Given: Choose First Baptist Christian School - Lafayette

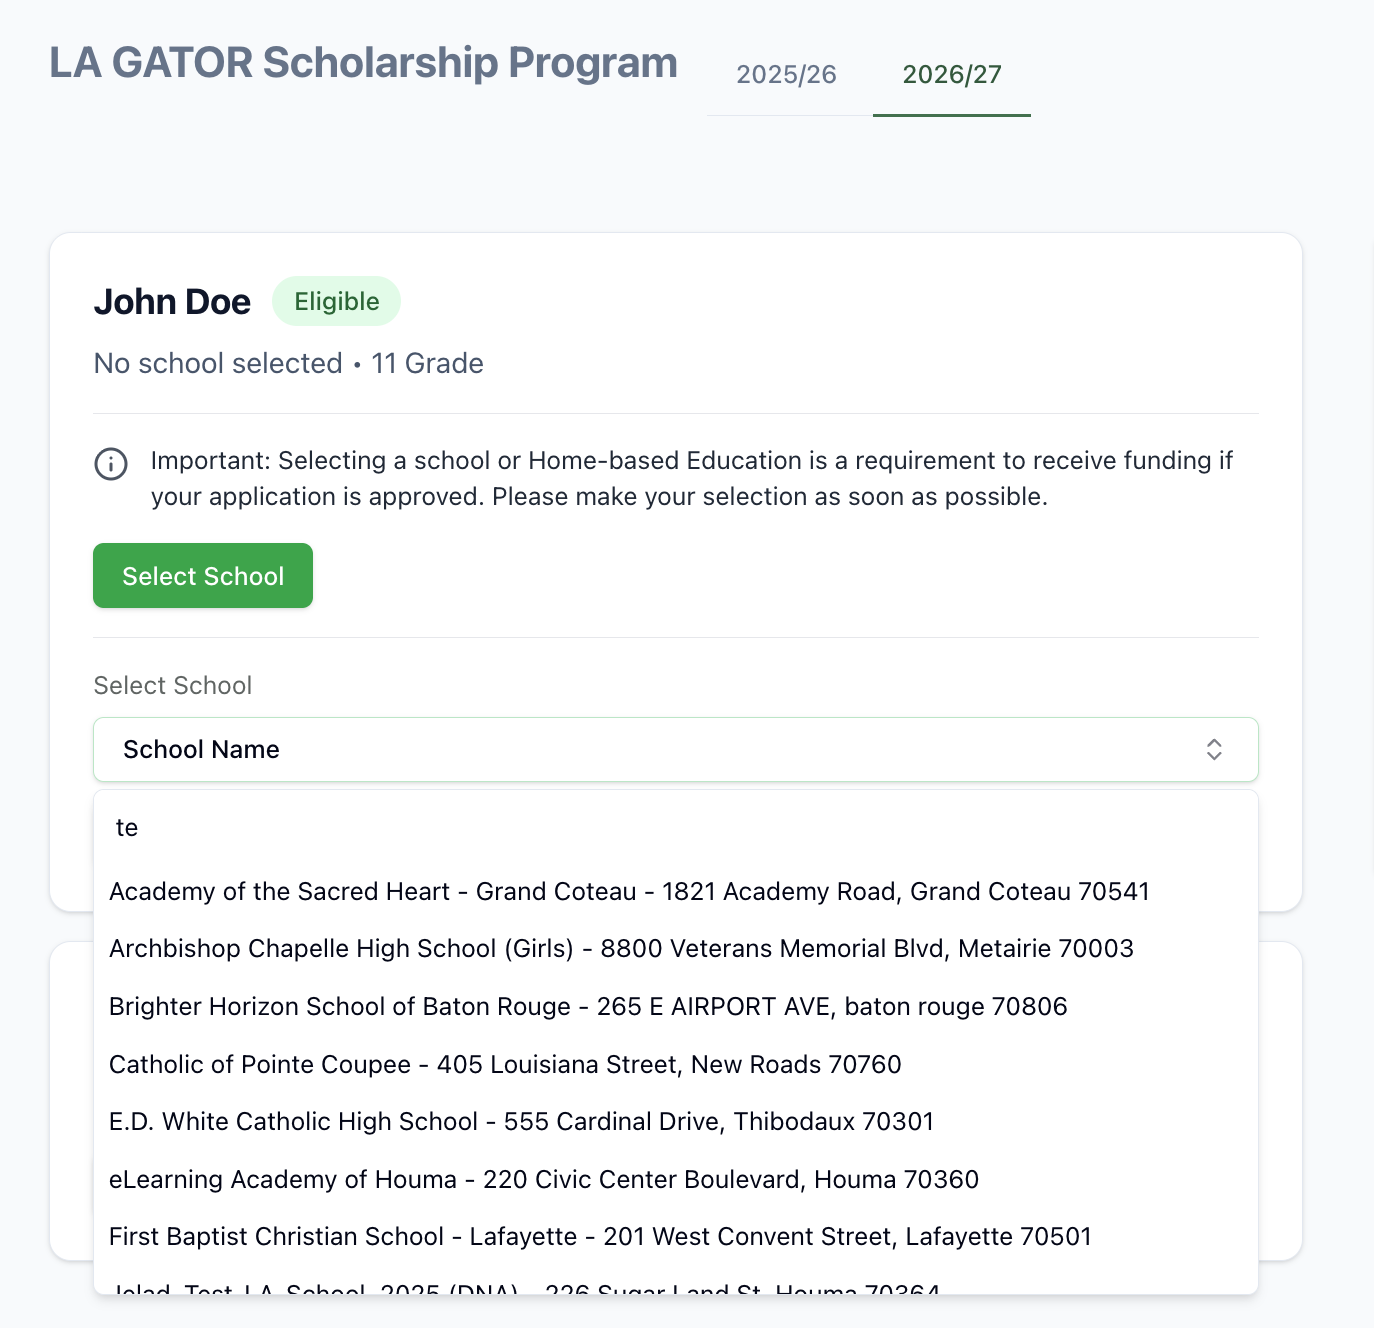Looking at the screenshot, I should [600, 1237].
